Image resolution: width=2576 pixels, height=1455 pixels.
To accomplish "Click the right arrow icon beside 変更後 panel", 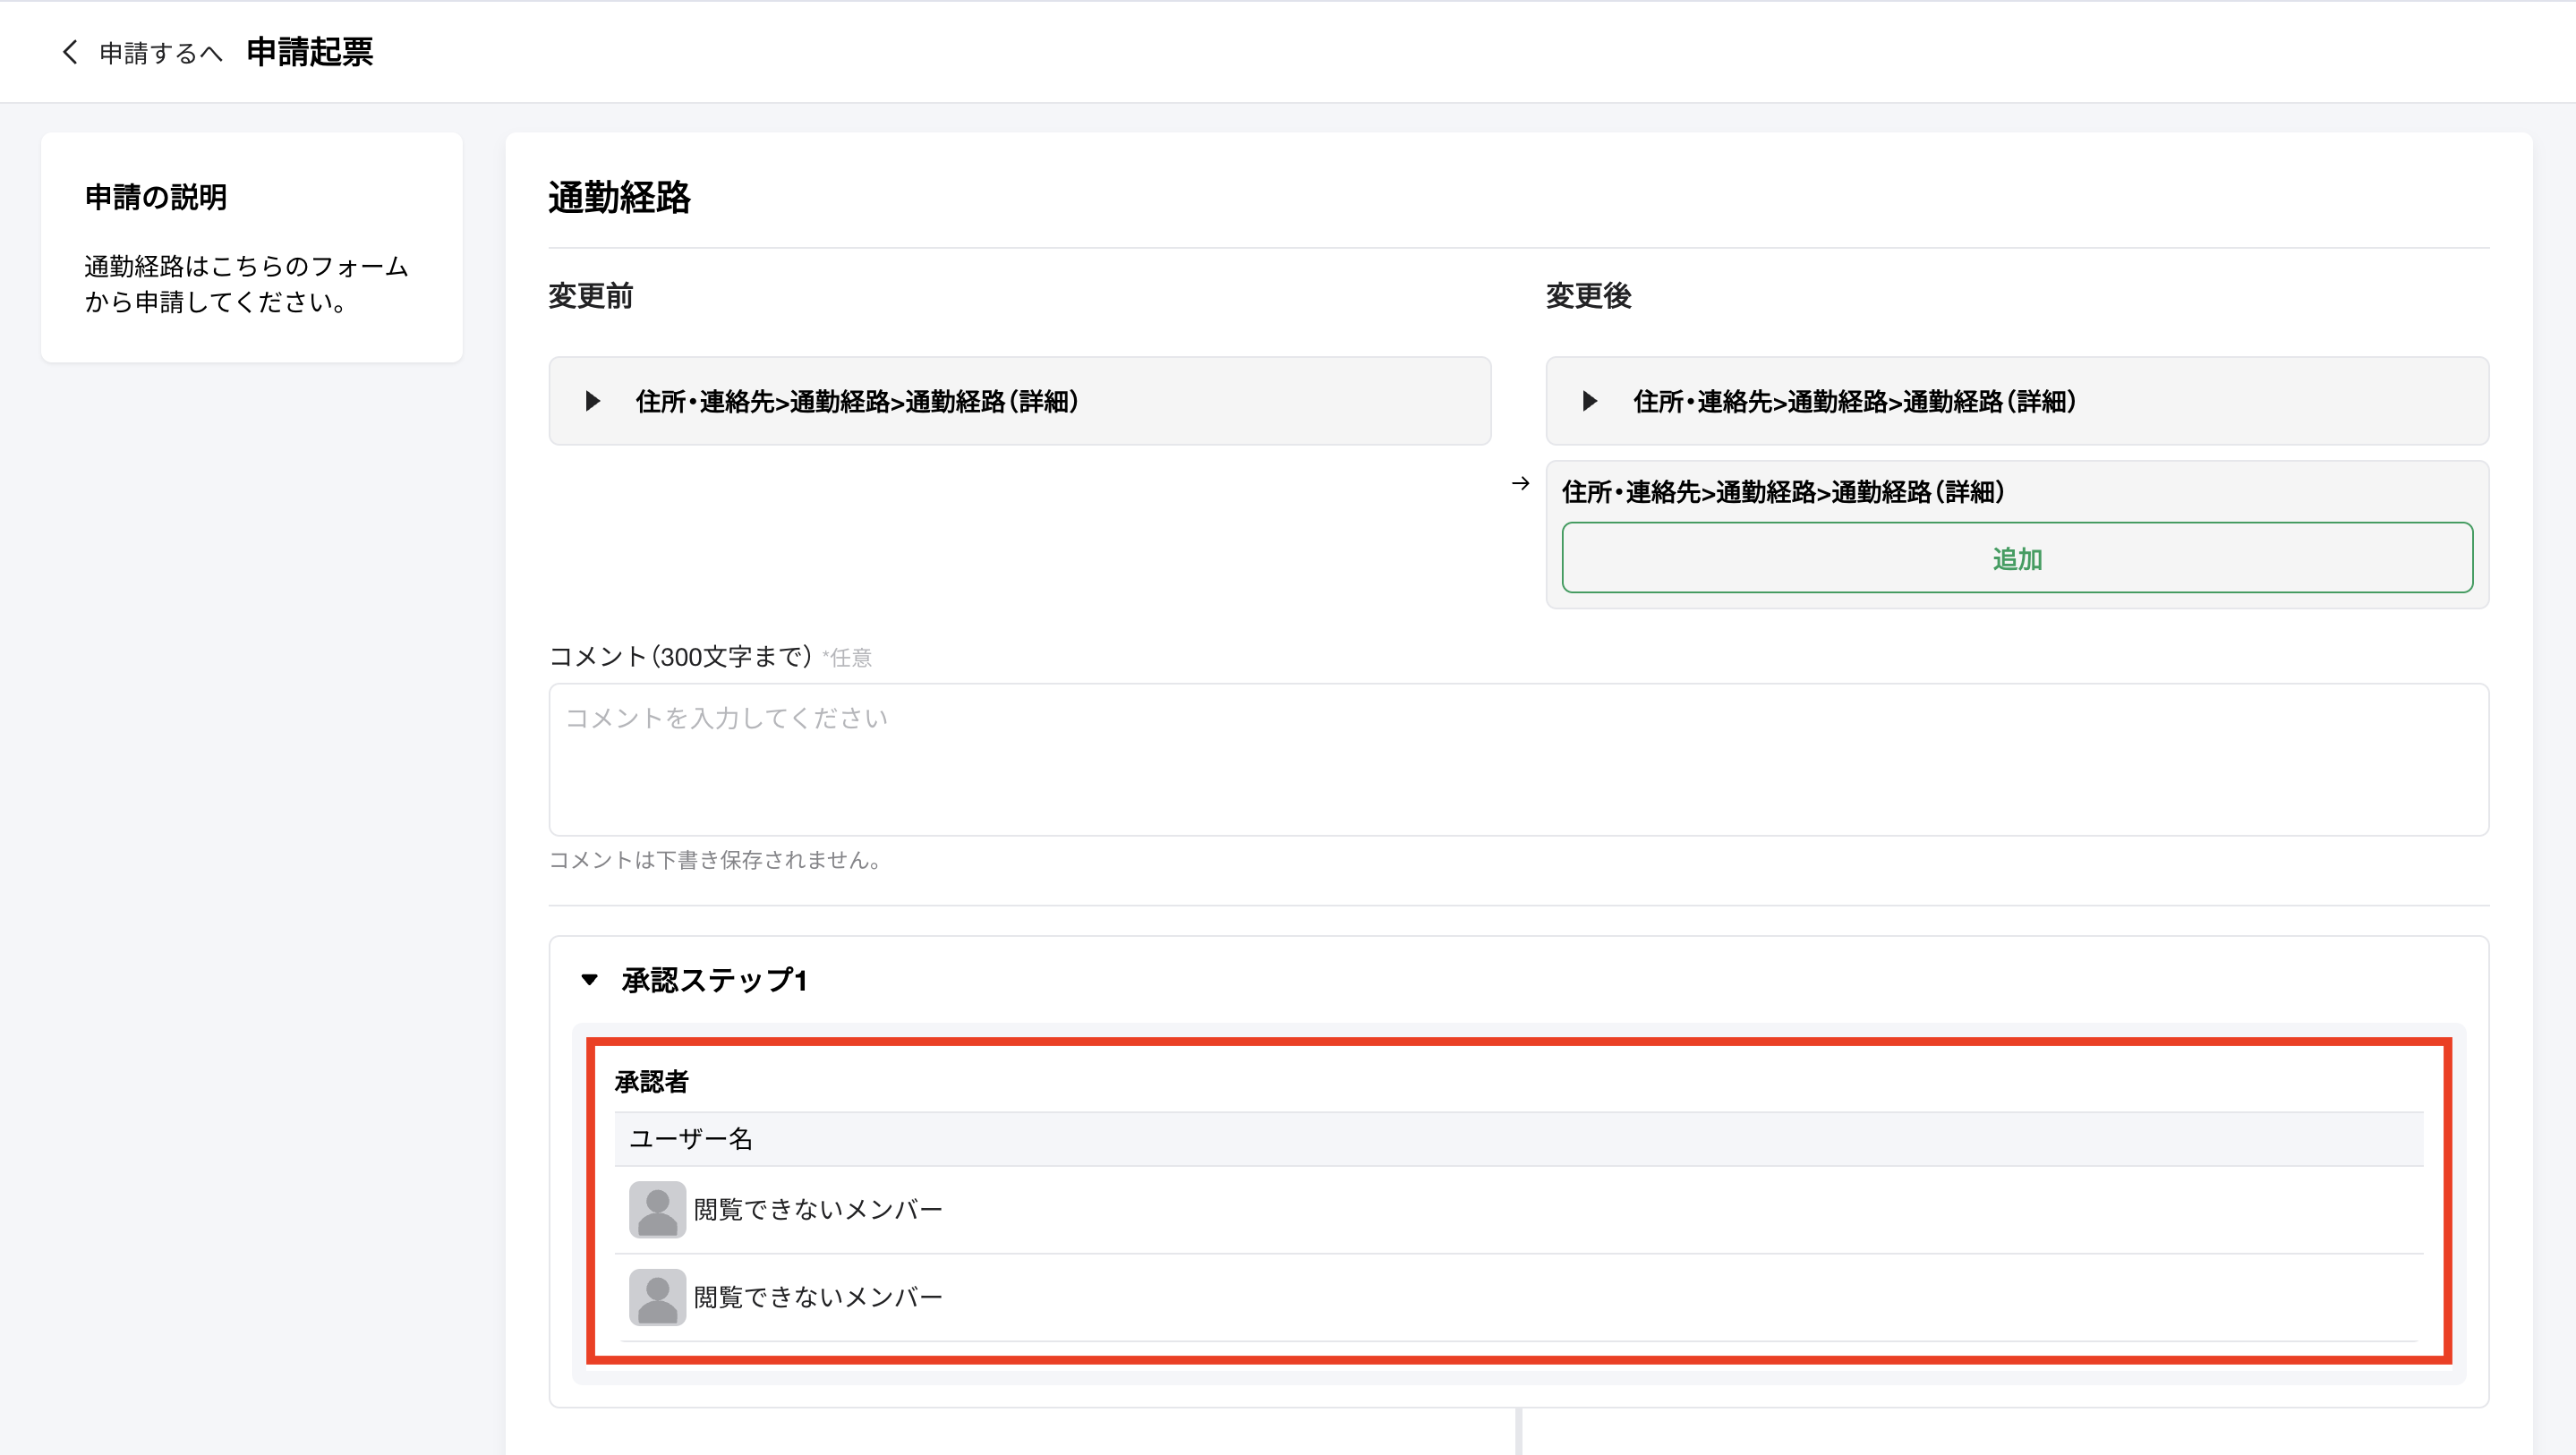I will click(x=1520, y=484).
